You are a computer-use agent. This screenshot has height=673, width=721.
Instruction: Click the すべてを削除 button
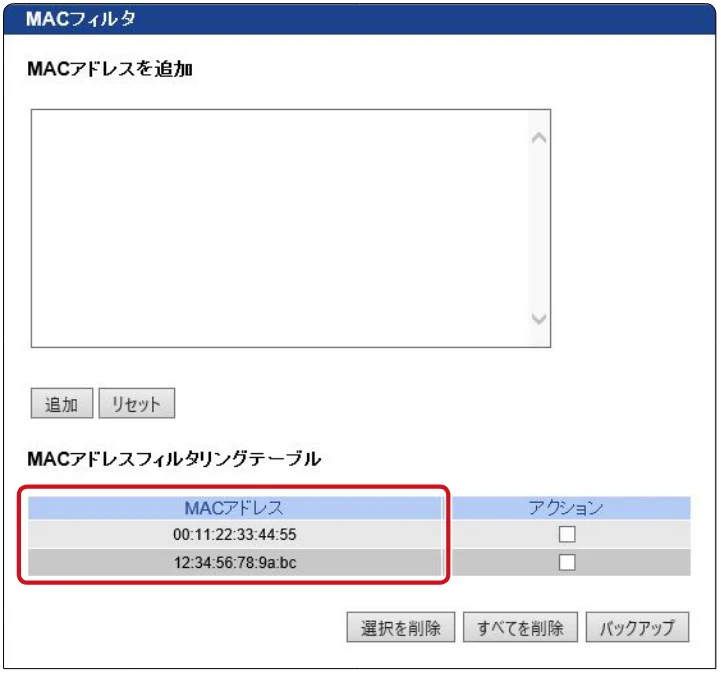(x=520, y=627)
